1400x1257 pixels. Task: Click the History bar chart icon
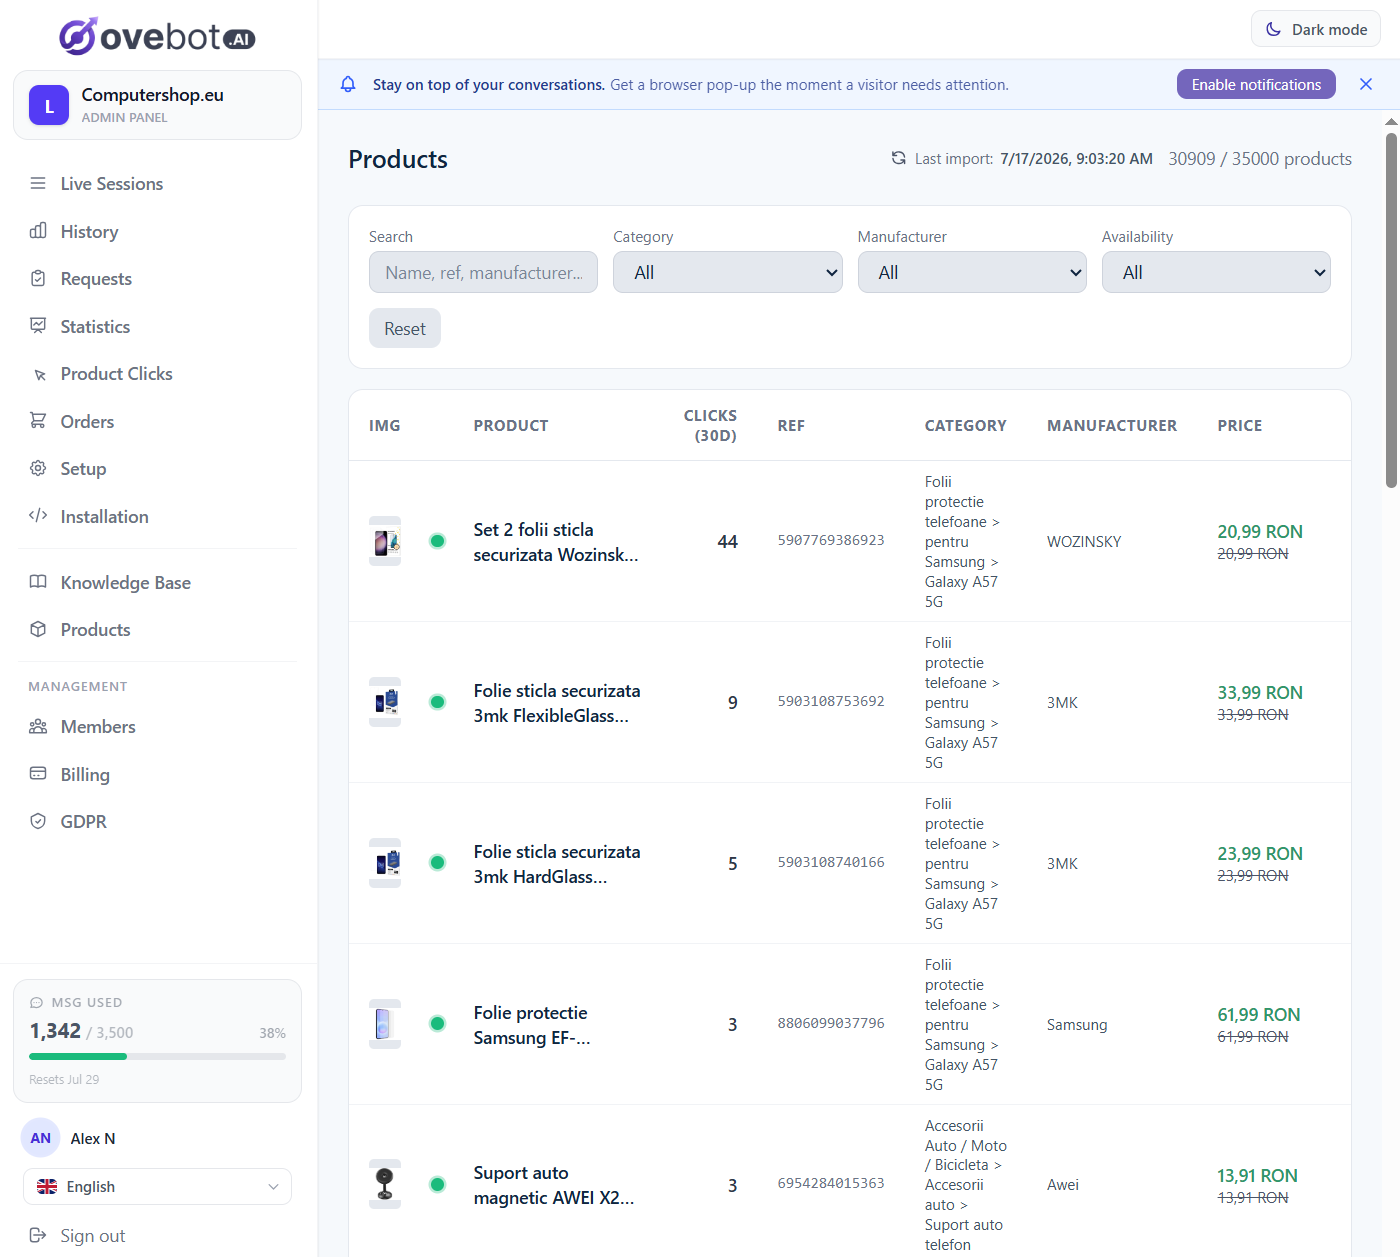38,231
